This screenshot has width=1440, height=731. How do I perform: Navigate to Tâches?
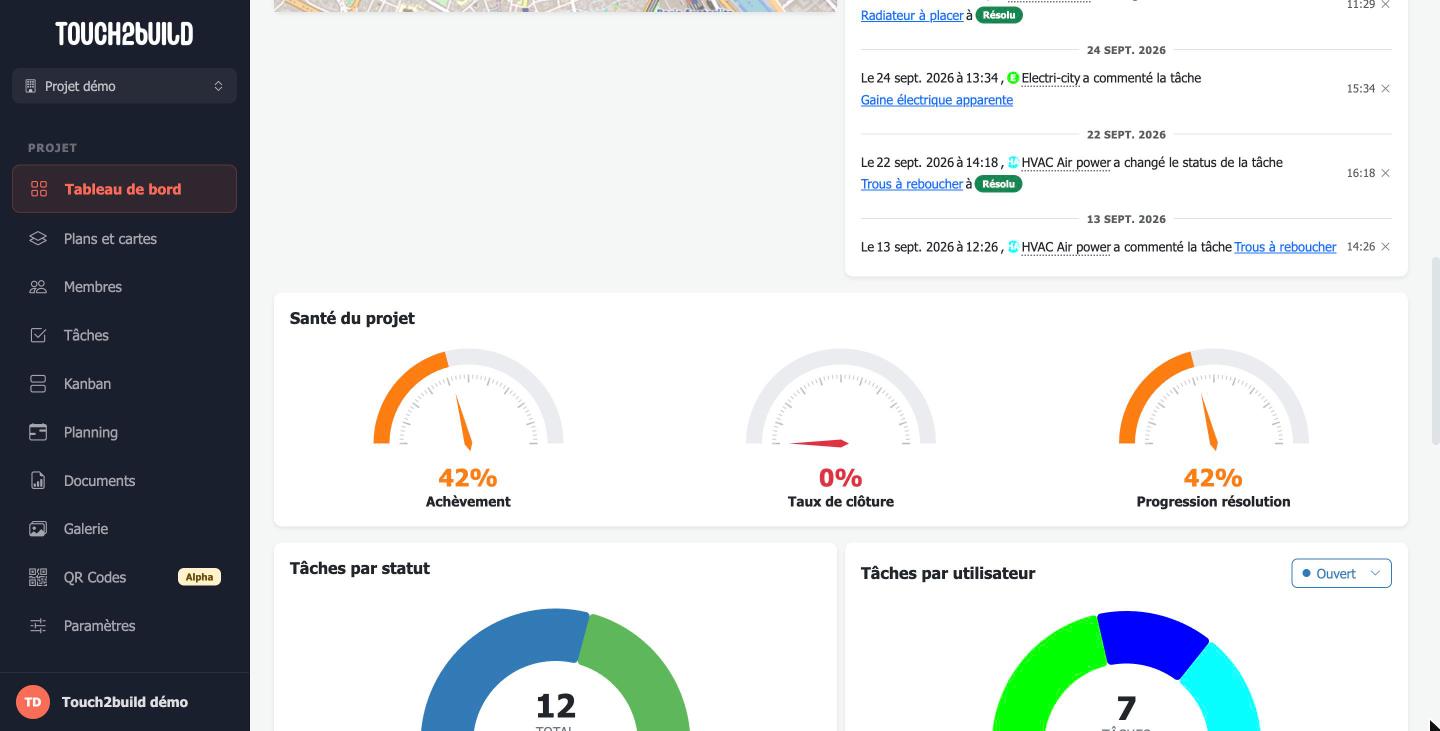point(124,335)
